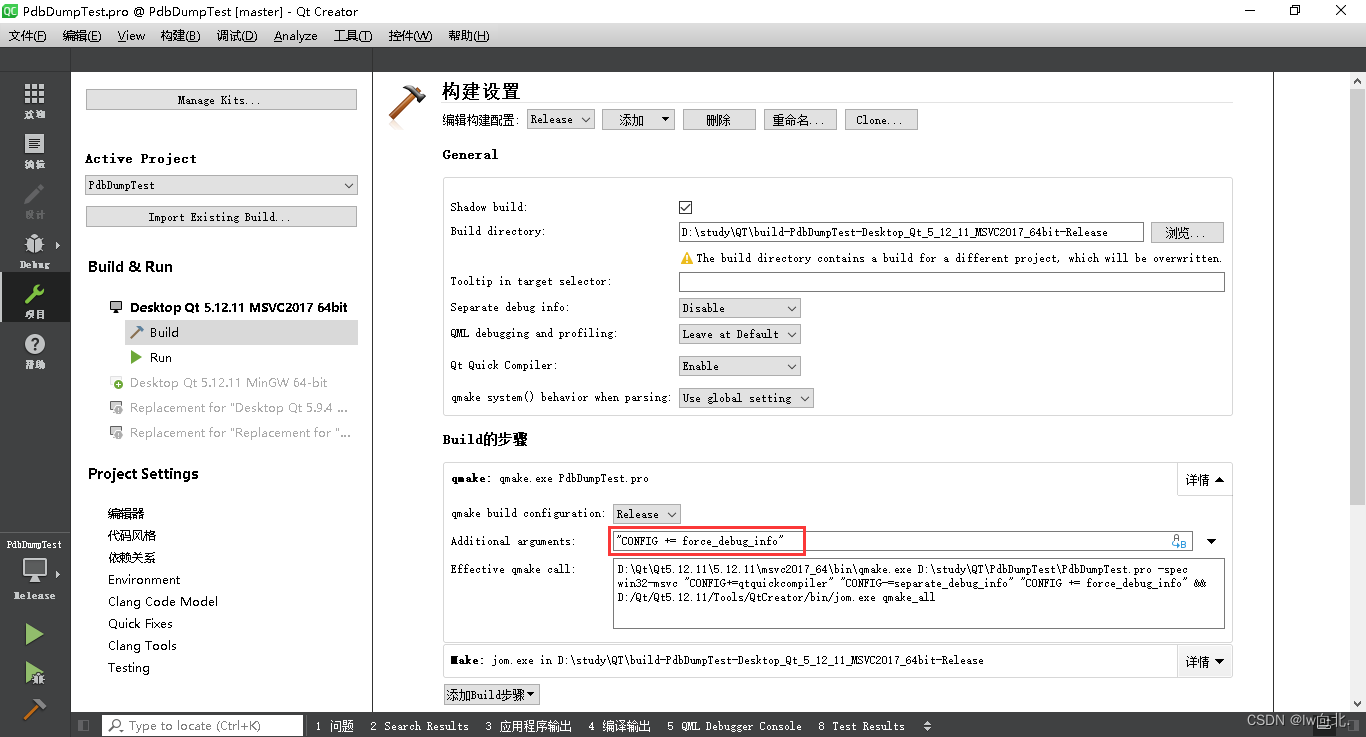
Task: Open Test Results output pane
Action: (x=861, y=726)
